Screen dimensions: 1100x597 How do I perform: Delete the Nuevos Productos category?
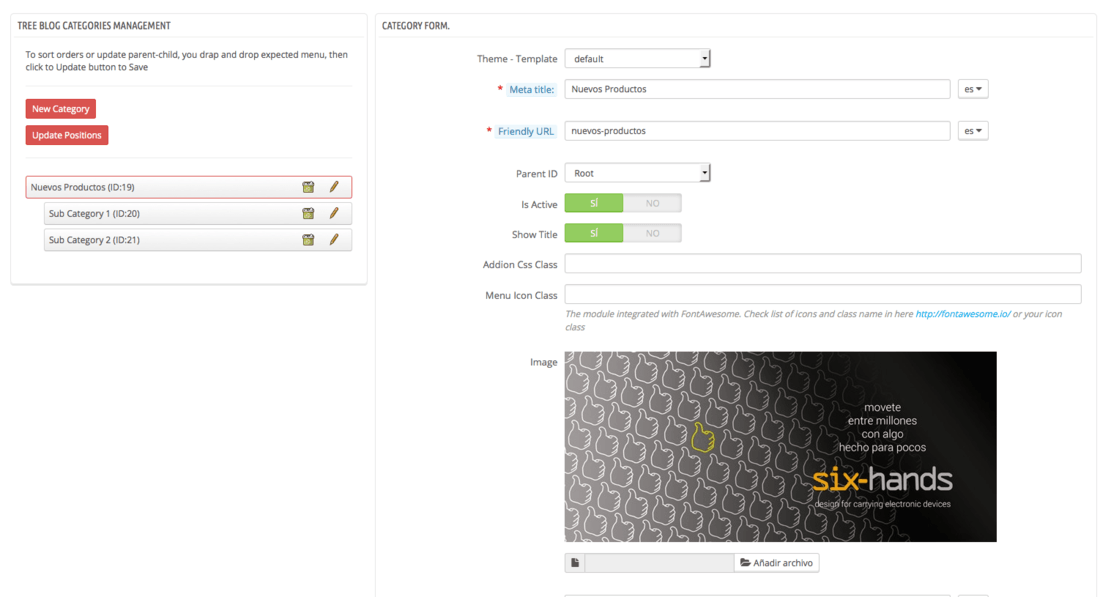click(308, 187)
